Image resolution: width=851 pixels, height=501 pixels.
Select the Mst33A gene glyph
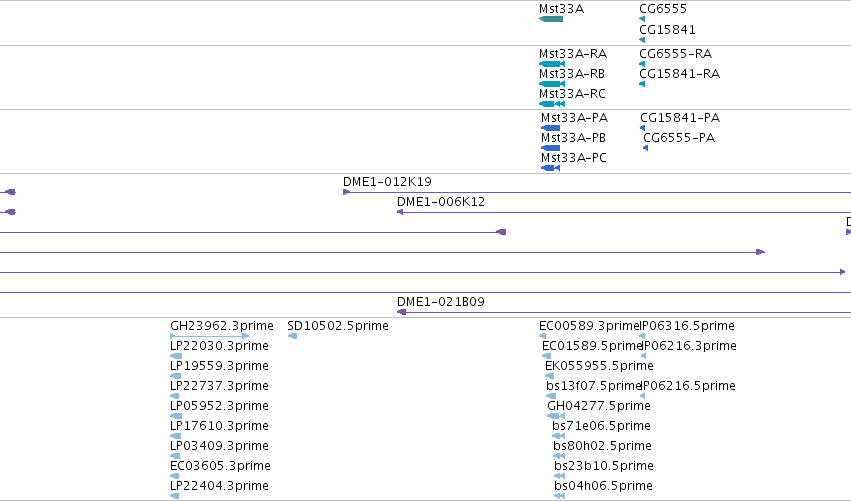coord(551,20)
